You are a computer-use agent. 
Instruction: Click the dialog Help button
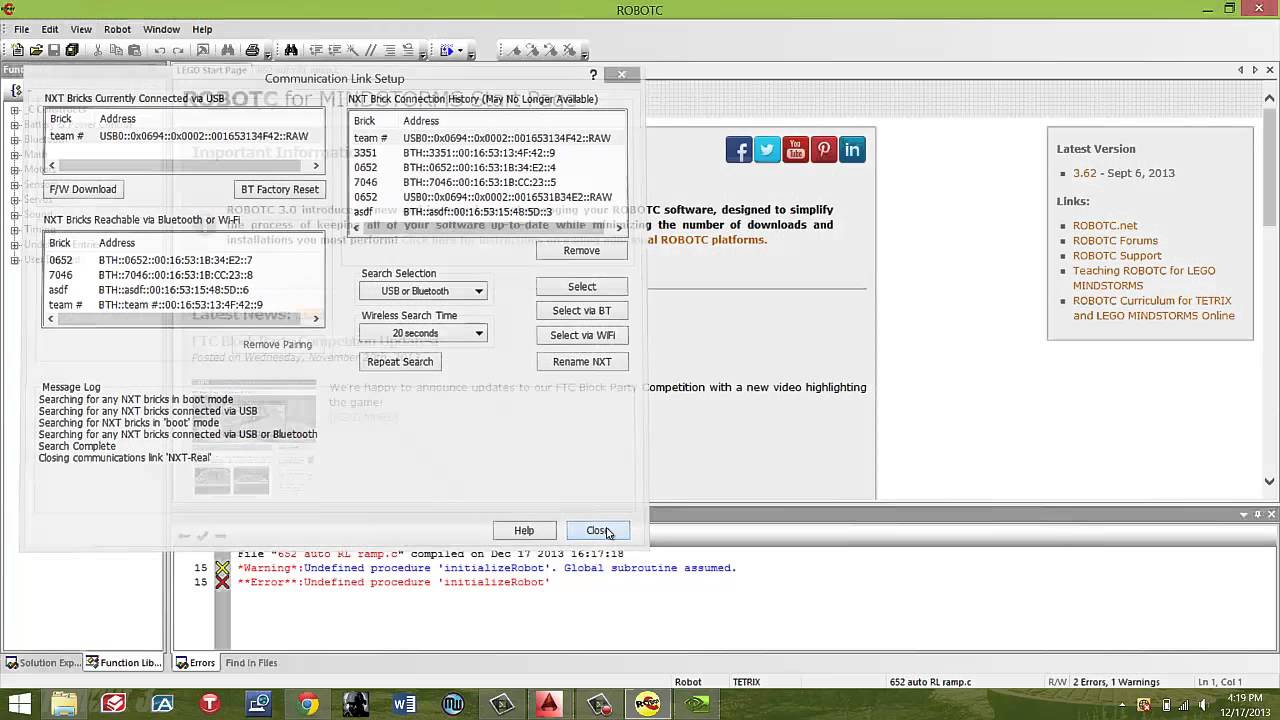(524, 531)
